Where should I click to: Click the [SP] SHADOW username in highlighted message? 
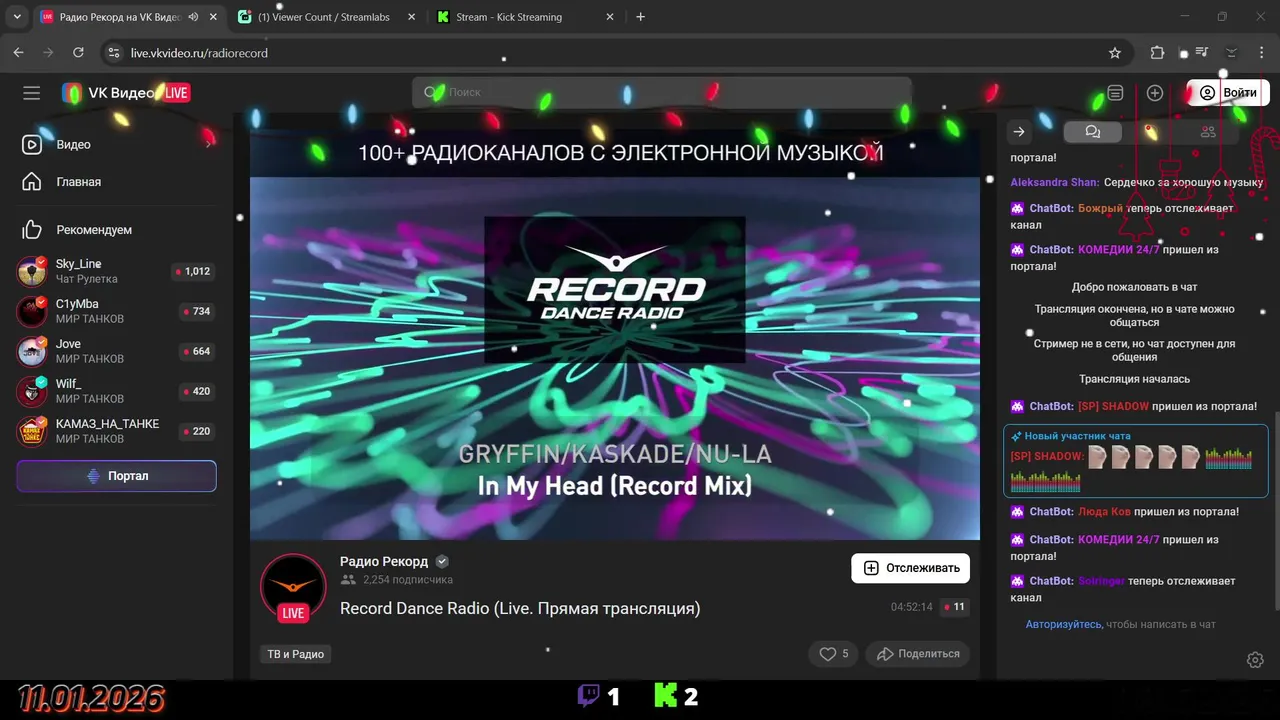pyautogui.click(x=1047, y=456)
